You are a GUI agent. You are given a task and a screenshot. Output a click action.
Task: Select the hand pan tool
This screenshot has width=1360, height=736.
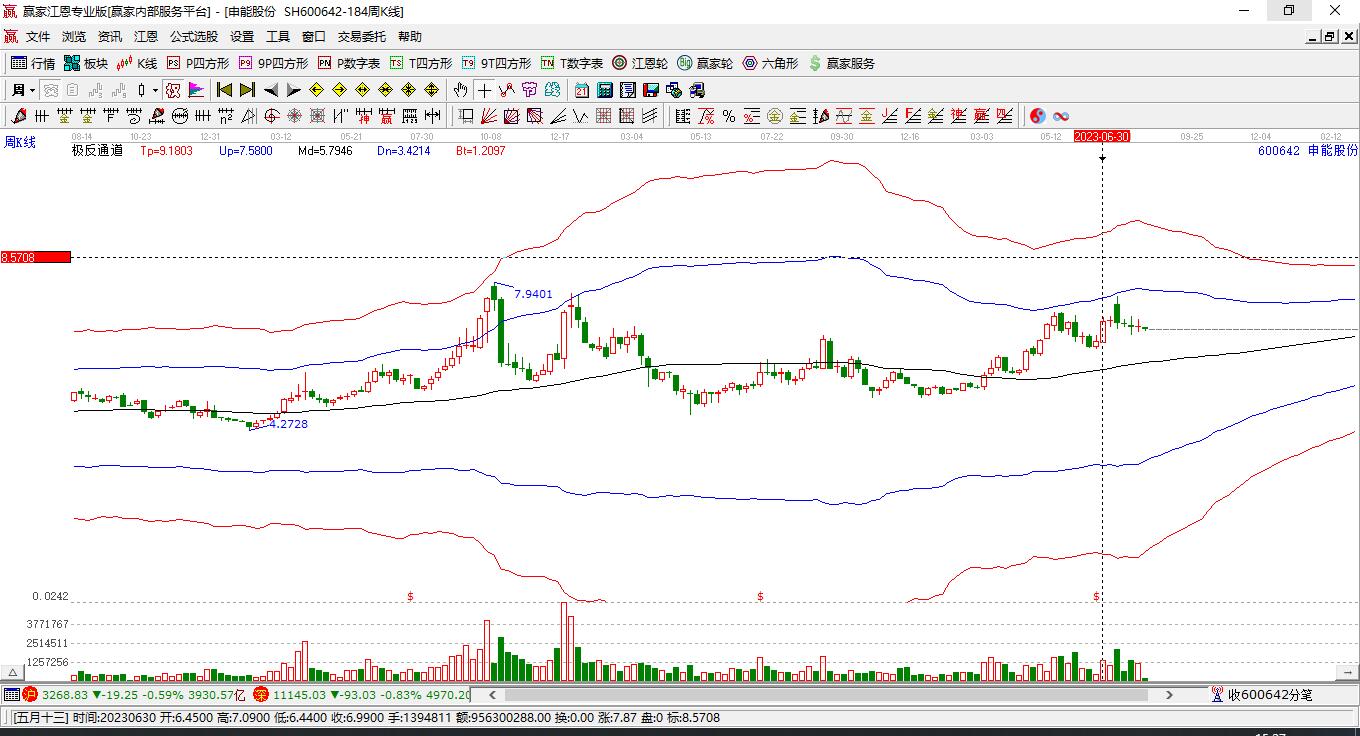[x=460, y=90]
